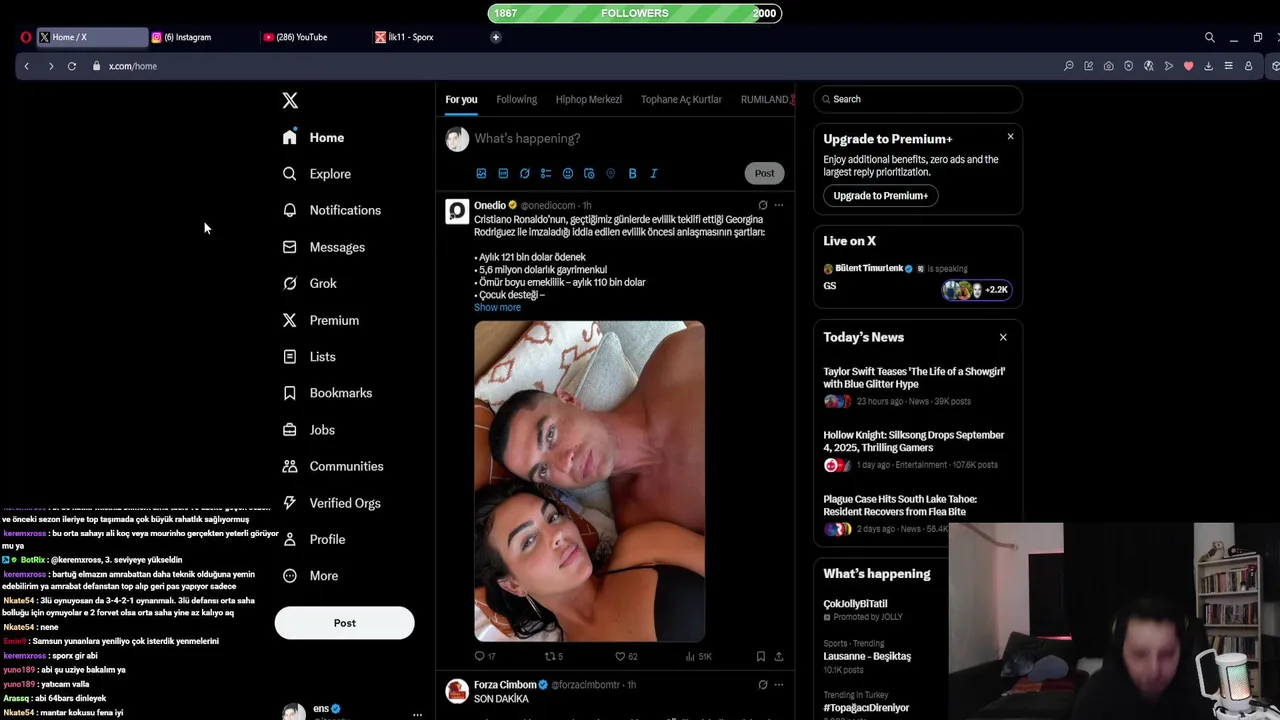This screenshot has width=1280, height=720.
Task: Insert emoji into new post
Action: pos(568,173)
